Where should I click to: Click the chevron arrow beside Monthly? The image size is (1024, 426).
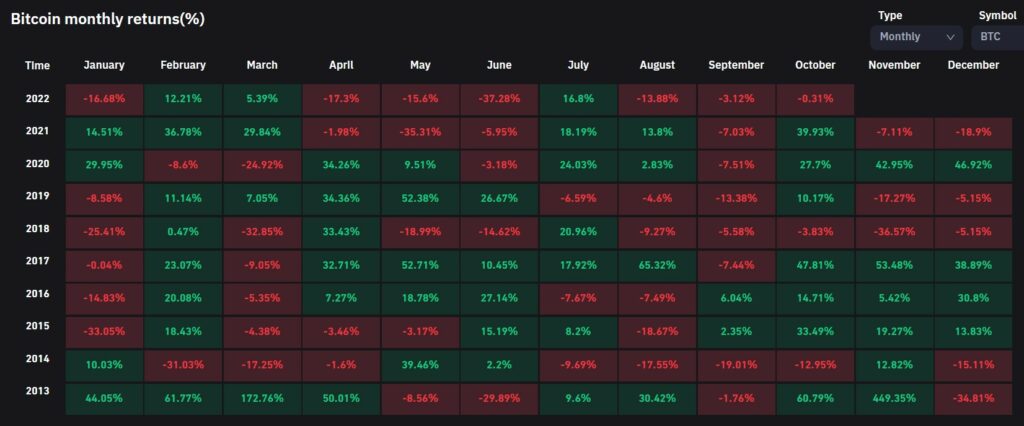tap(950, 37)
